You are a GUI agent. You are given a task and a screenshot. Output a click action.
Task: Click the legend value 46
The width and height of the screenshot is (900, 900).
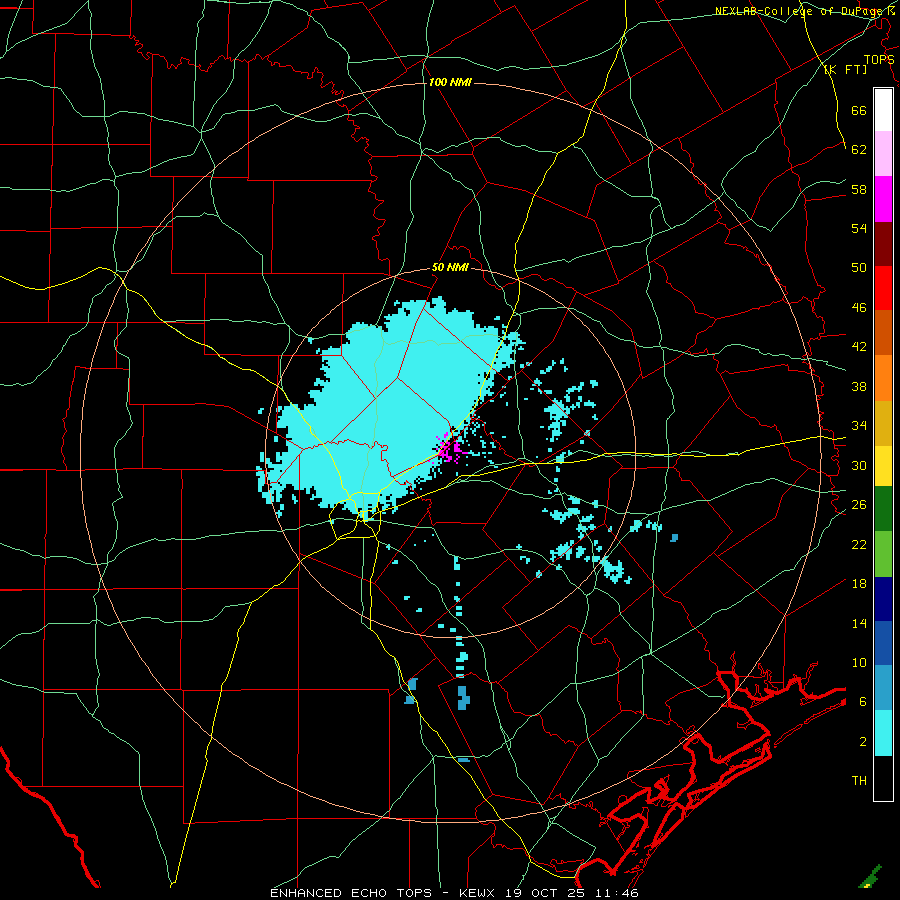(x=859, y=308)
